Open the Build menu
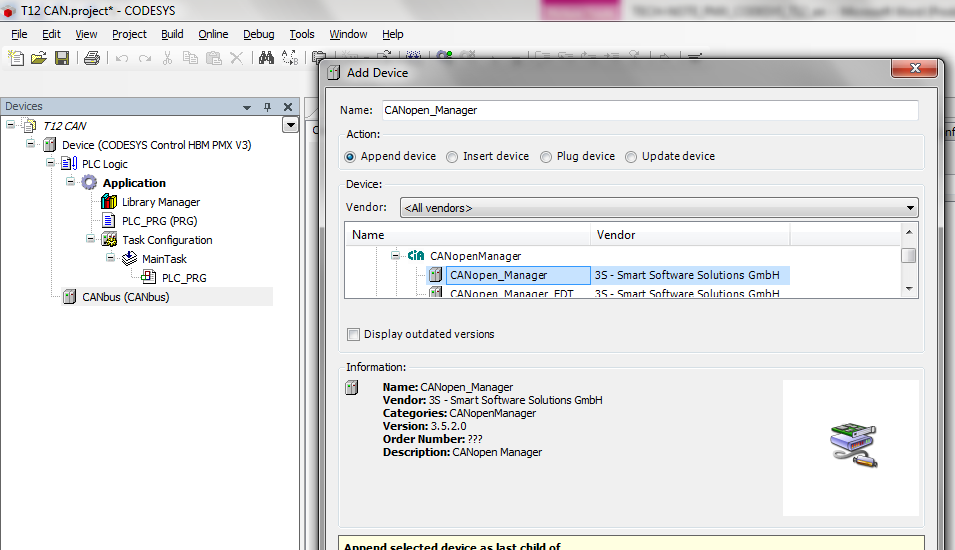This screenshot has height=550, width=955. 172,34
